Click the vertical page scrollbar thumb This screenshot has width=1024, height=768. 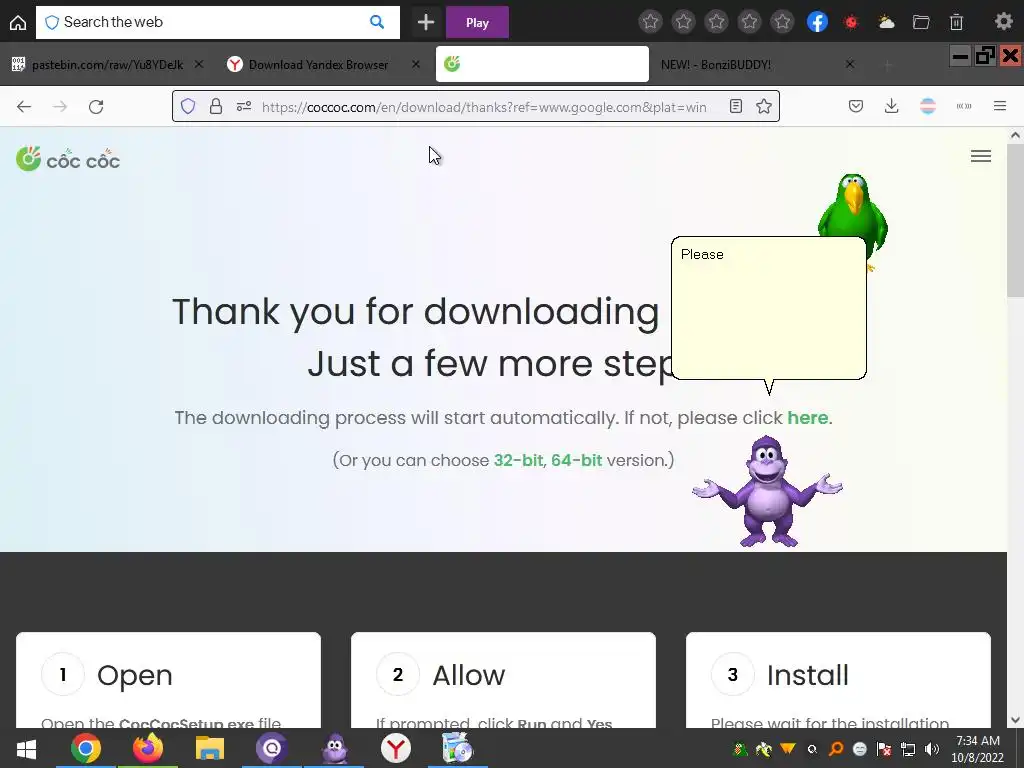coord(1015,220)
